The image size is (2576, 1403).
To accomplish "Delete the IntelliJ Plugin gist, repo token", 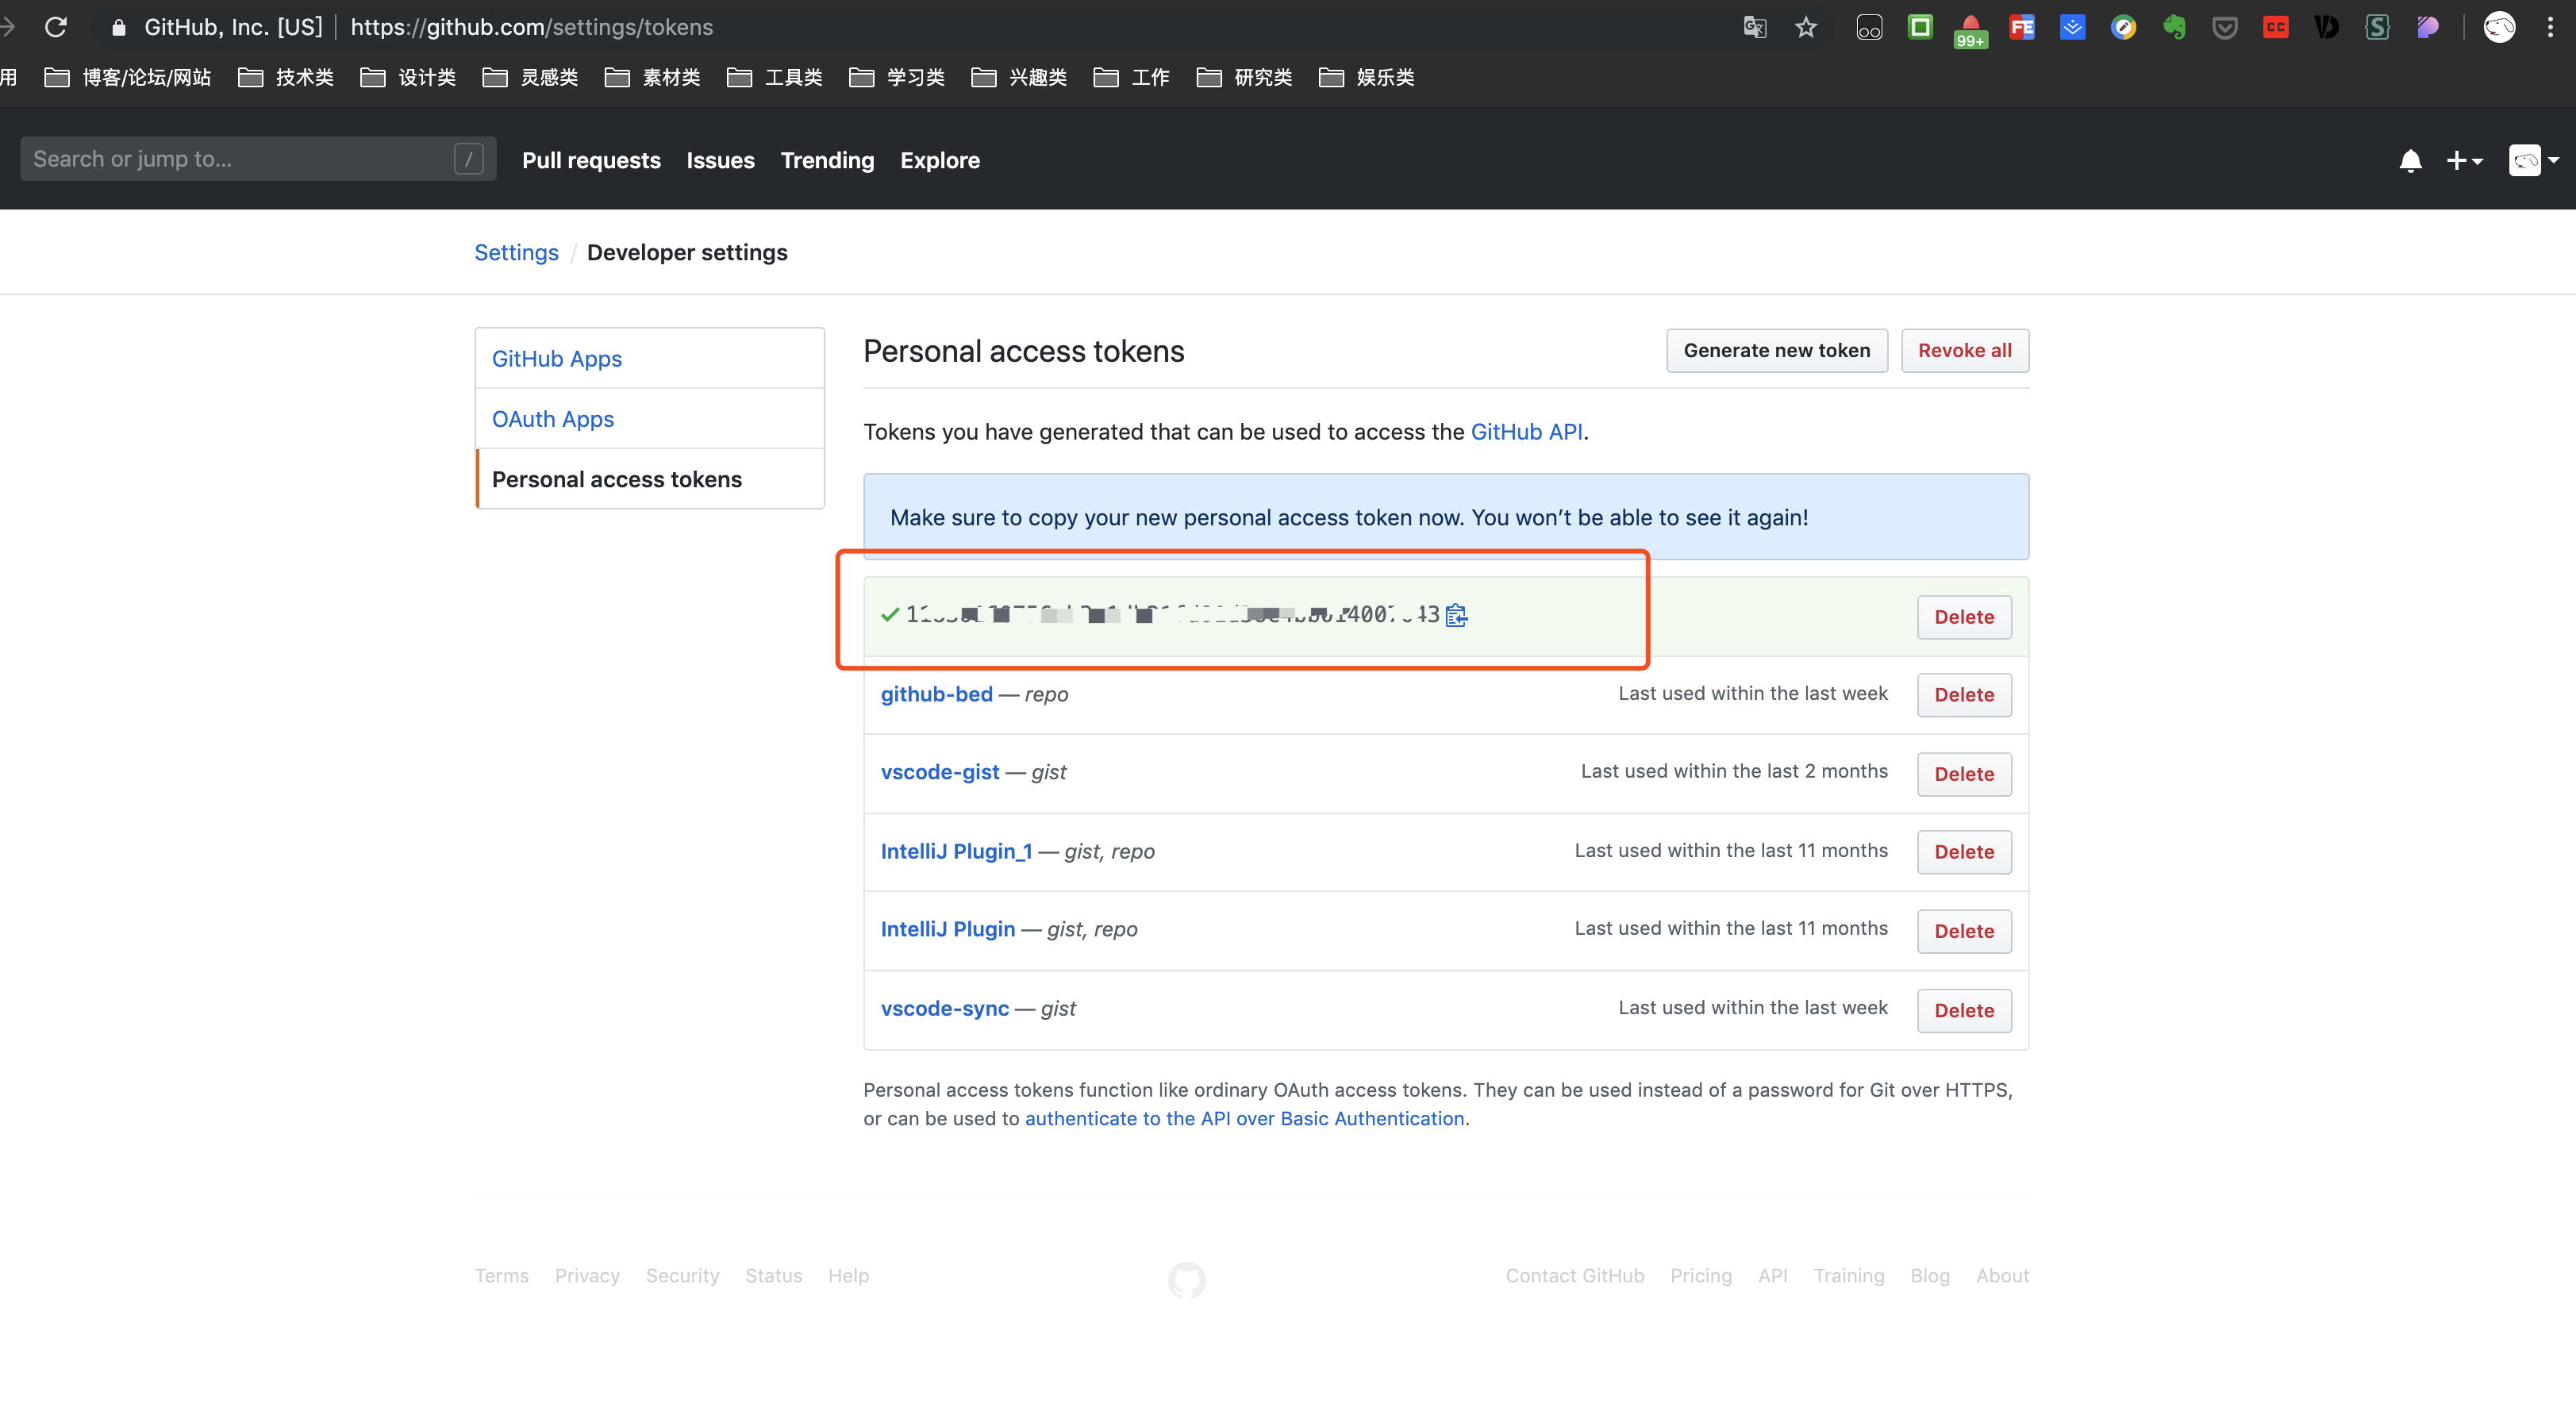I will point(1964,931).
